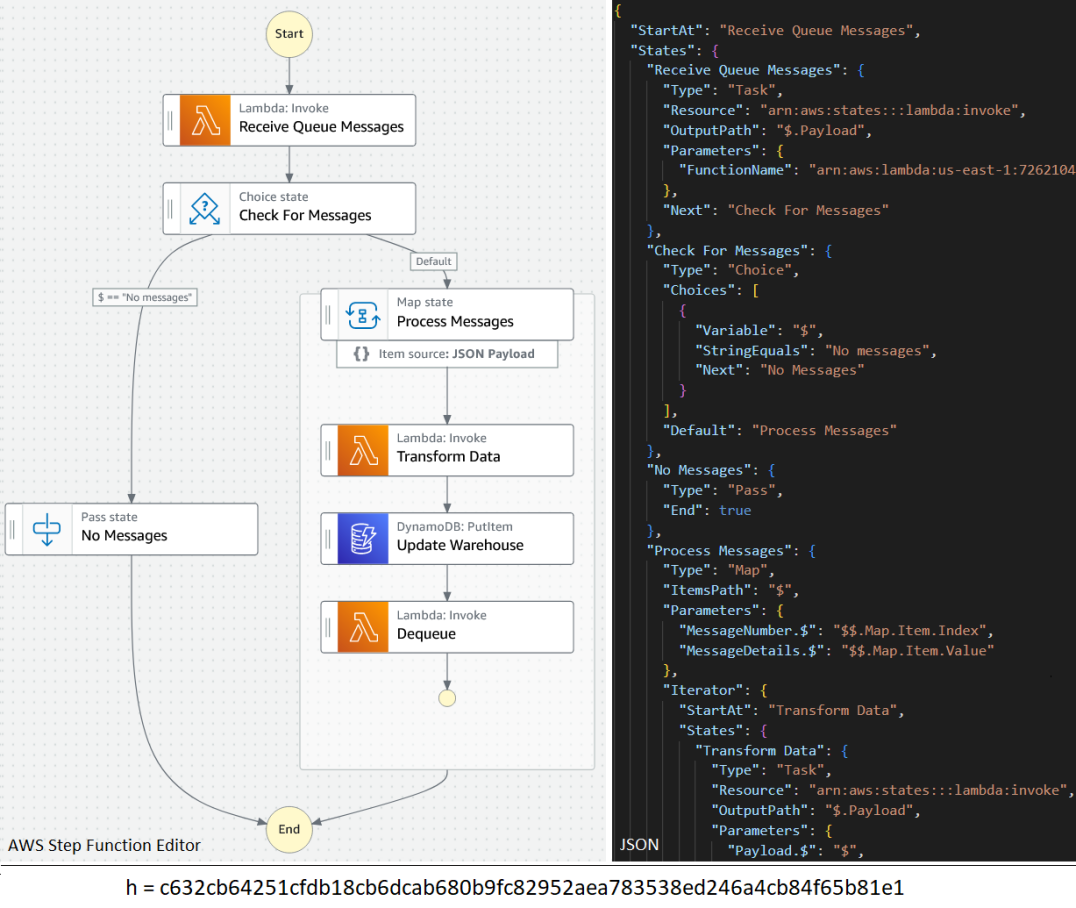Image resolution: width=1076 pixels, height=908 pixels.
Task: Grab the drag handle on Process Messages
Action: pos(328,315)
